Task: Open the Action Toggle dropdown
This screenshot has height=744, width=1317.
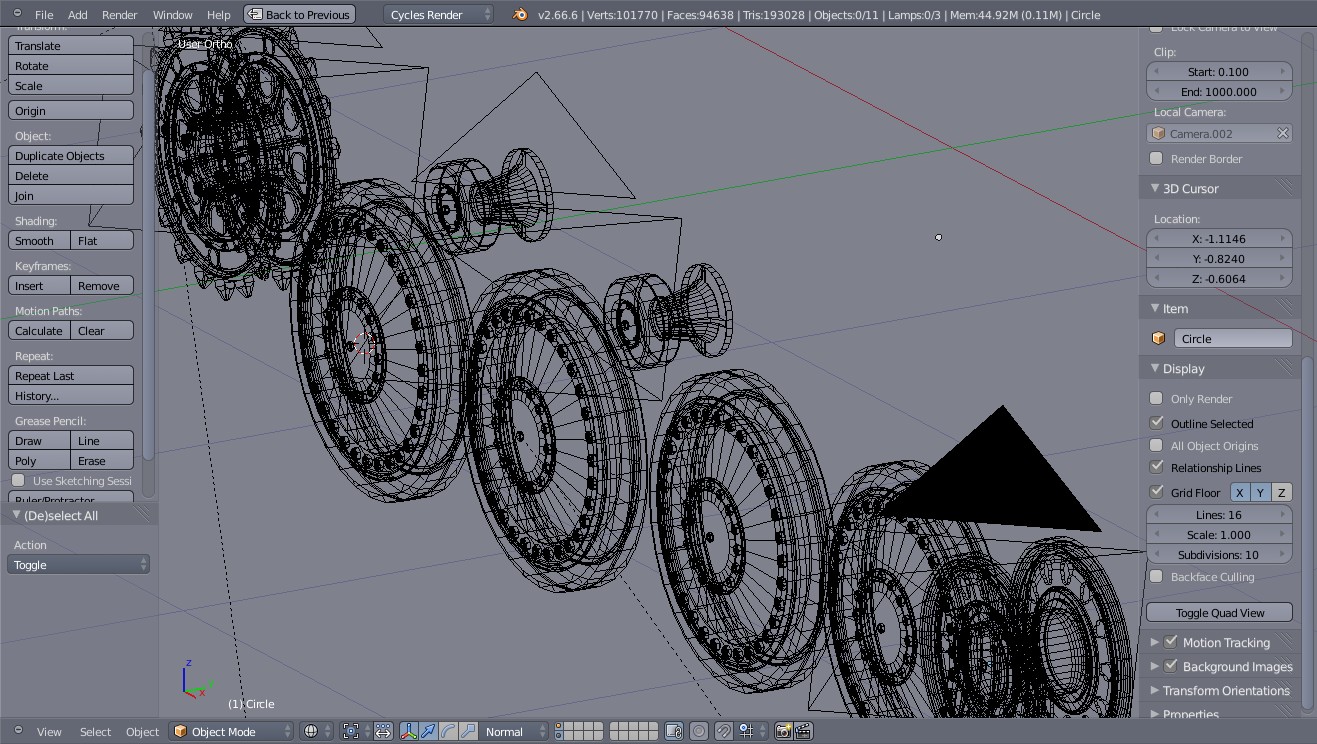Action: [x=78, y=565]
